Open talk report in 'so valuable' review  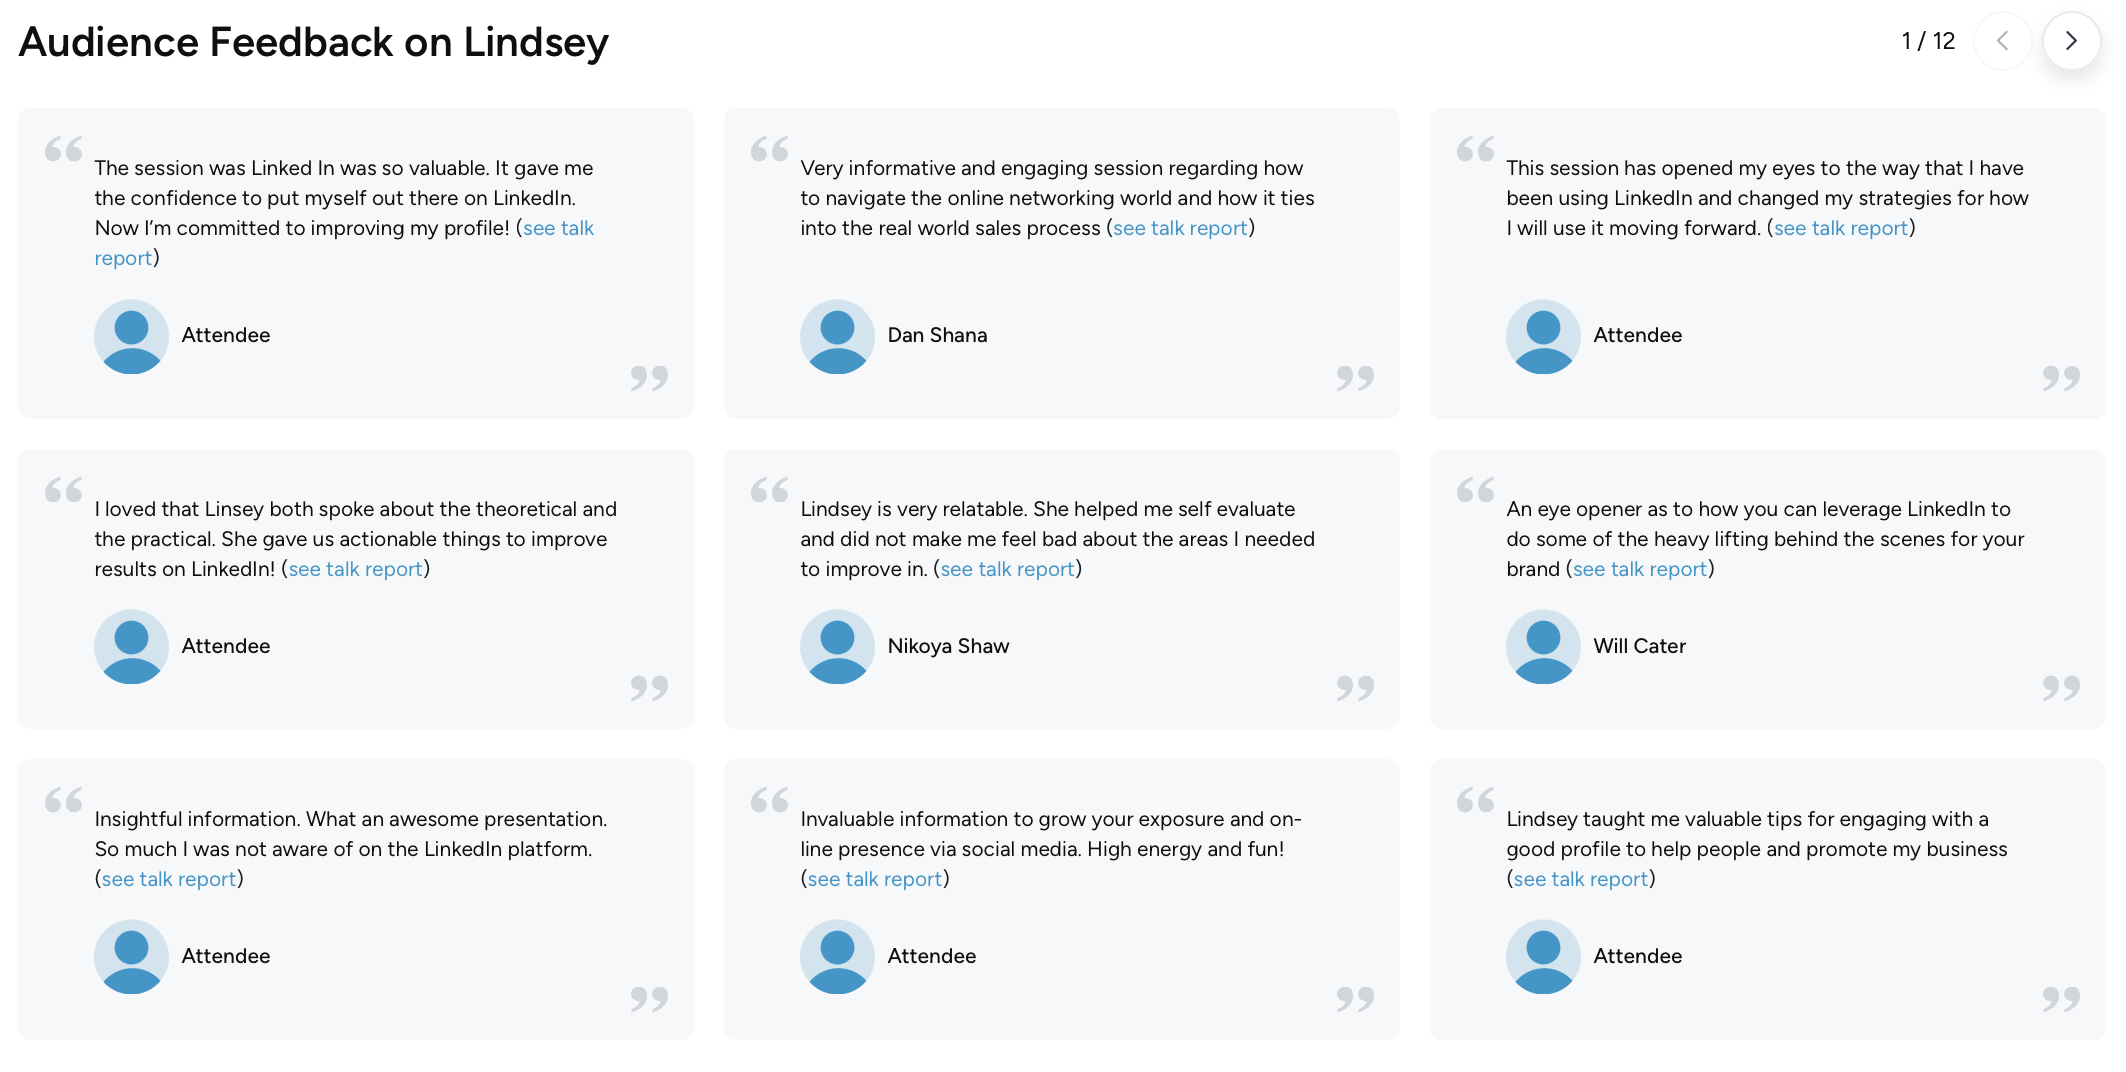coord(558,228)
